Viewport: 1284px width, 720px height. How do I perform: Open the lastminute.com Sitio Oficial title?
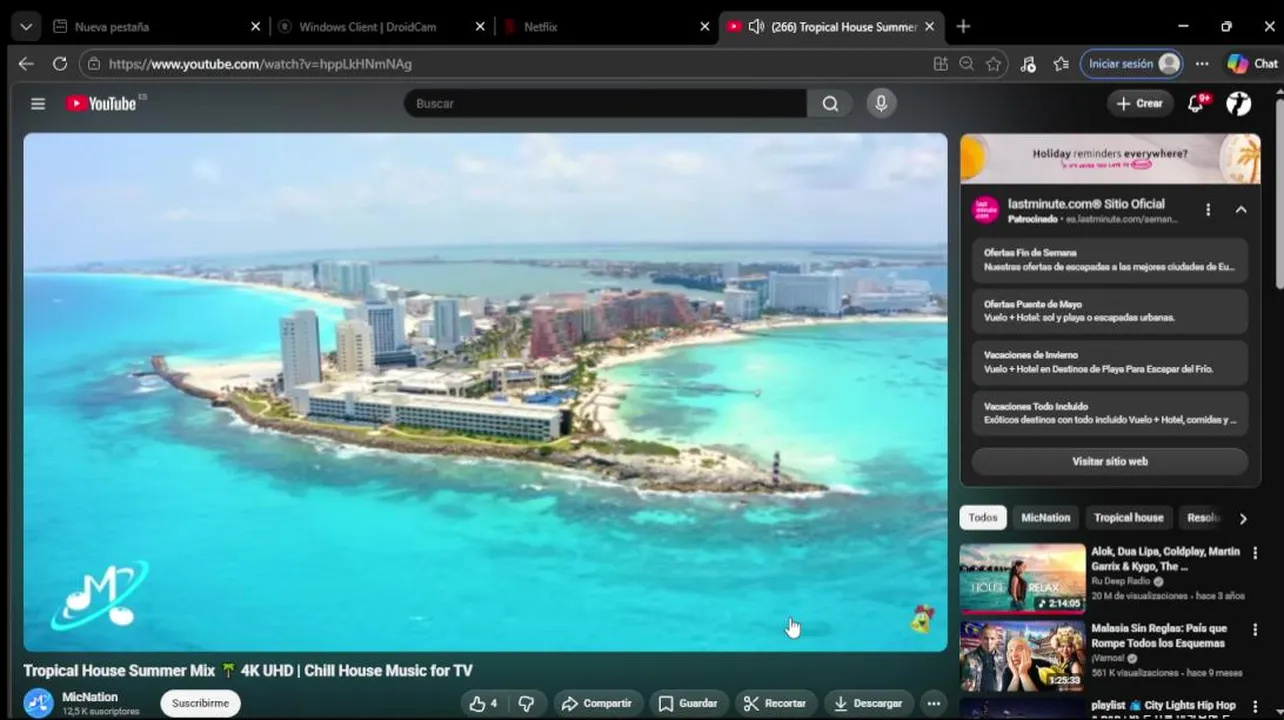1086,204
